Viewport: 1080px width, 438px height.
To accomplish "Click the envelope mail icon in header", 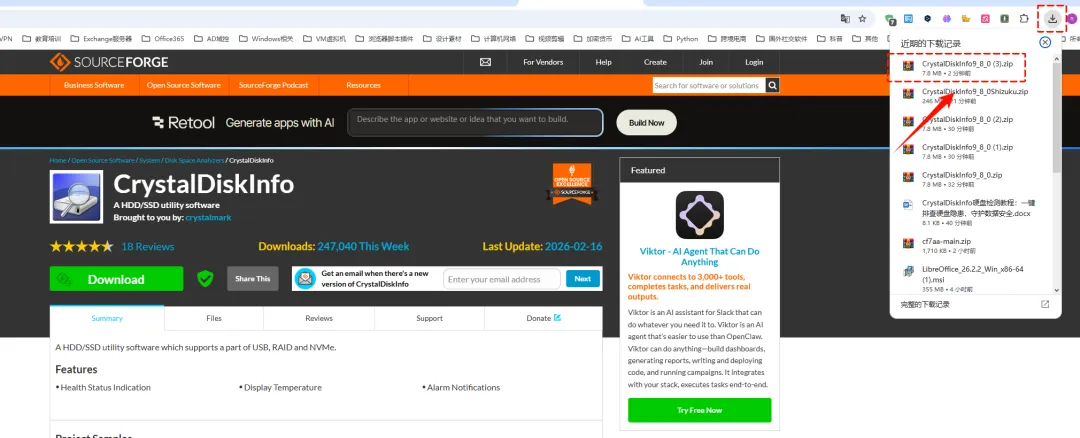I will [485, 62].
